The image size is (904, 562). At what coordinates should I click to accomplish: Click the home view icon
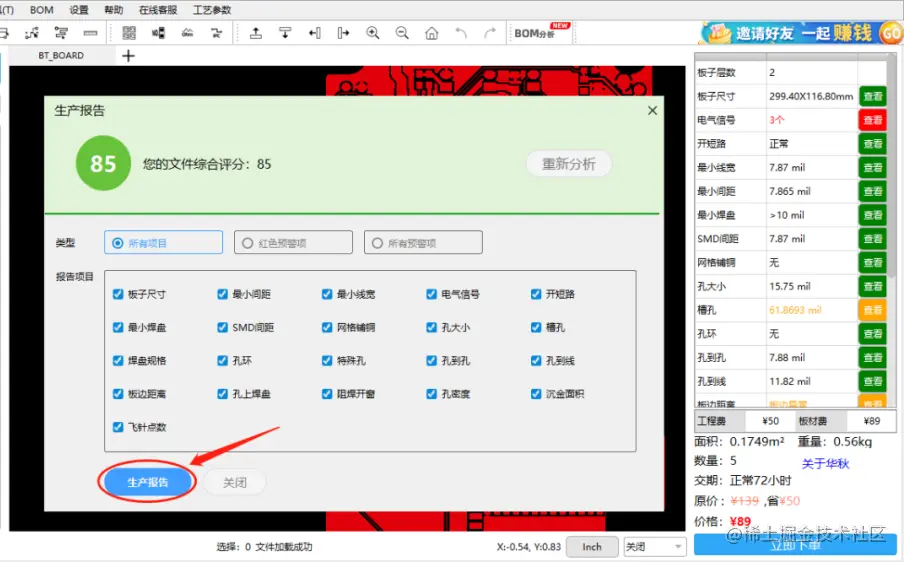tap(431, 33)
